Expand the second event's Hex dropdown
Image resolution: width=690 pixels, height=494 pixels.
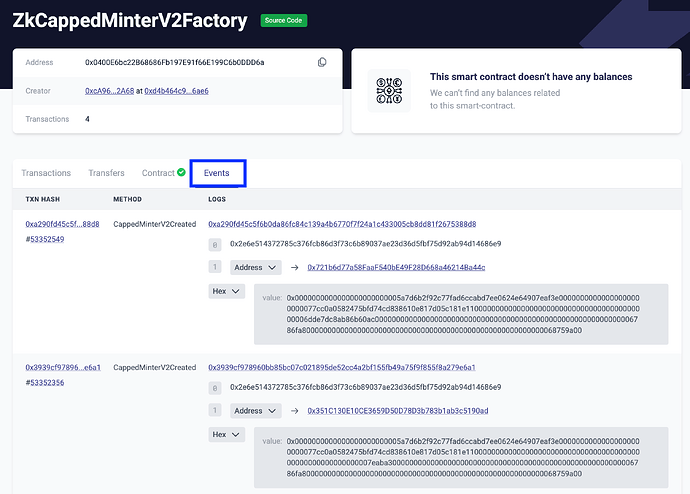click(226, 434)
